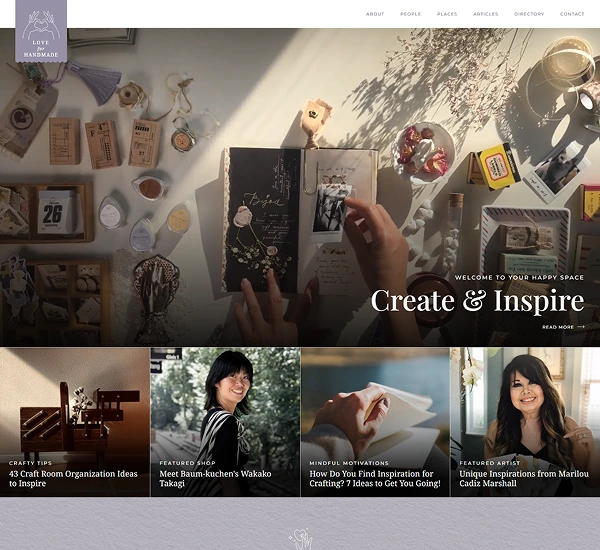Select Places in the navigation bar

(x=447, y=14)
